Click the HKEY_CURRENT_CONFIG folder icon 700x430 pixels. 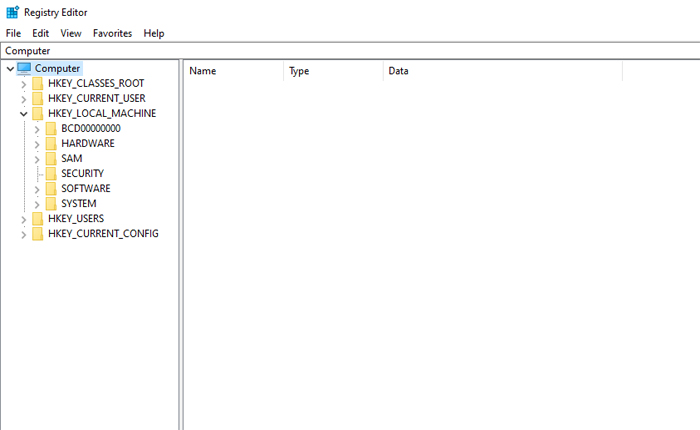(x=38, y=234)
